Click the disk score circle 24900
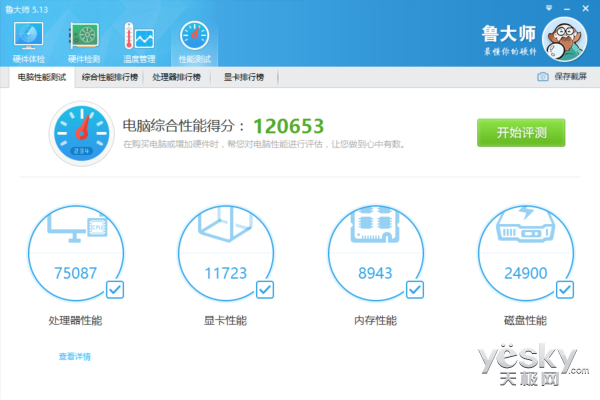Image resolution: width=600 pixels, height=400 pixels. [526, 253]
